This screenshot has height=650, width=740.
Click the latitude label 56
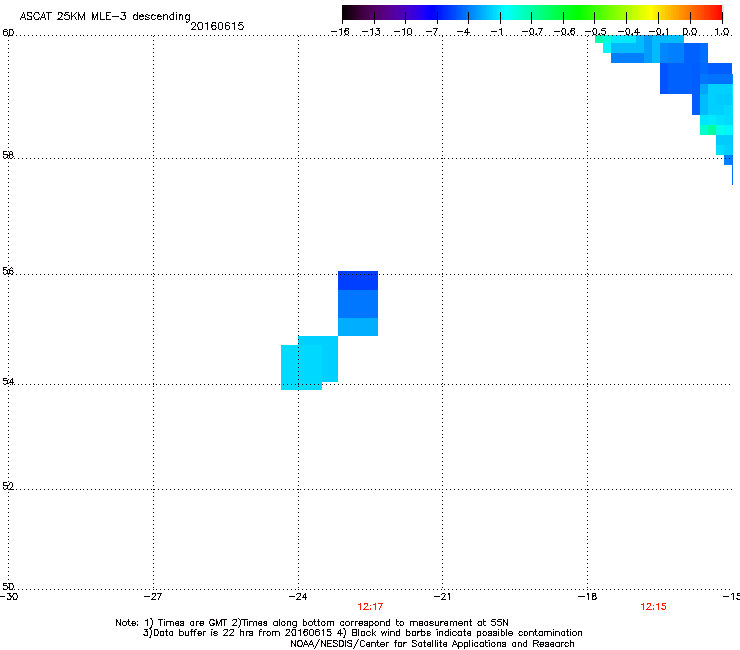tap(8, 271)
